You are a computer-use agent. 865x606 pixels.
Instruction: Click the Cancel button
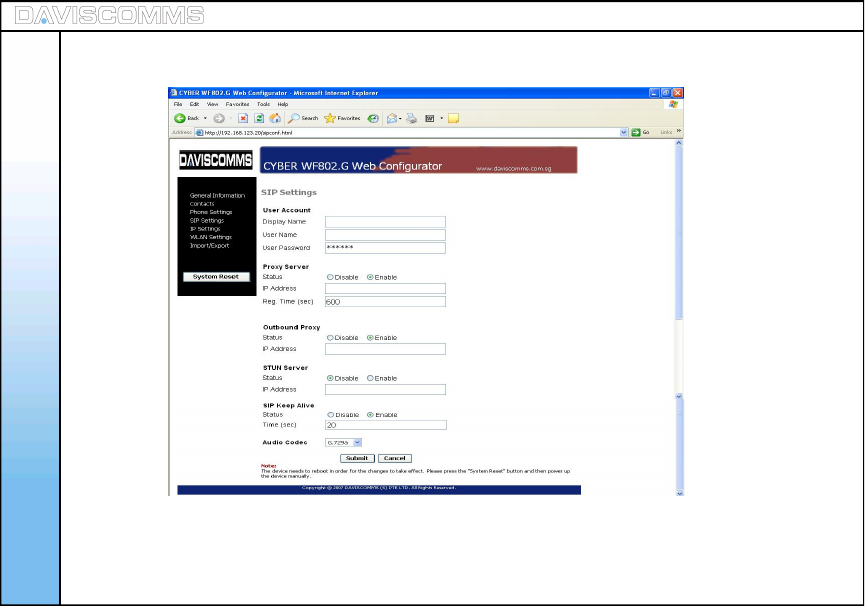(x=394, y=458)
